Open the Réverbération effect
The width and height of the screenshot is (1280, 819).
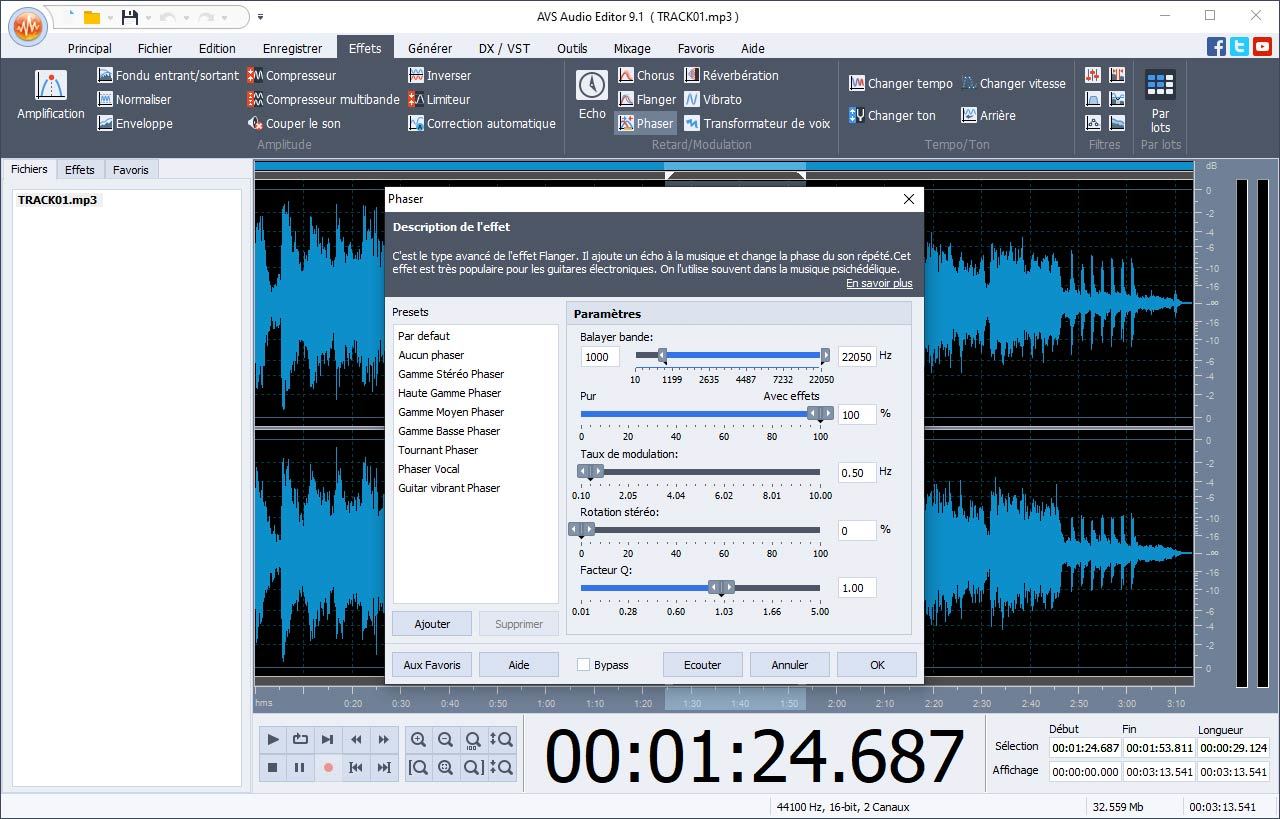(731, 75)
